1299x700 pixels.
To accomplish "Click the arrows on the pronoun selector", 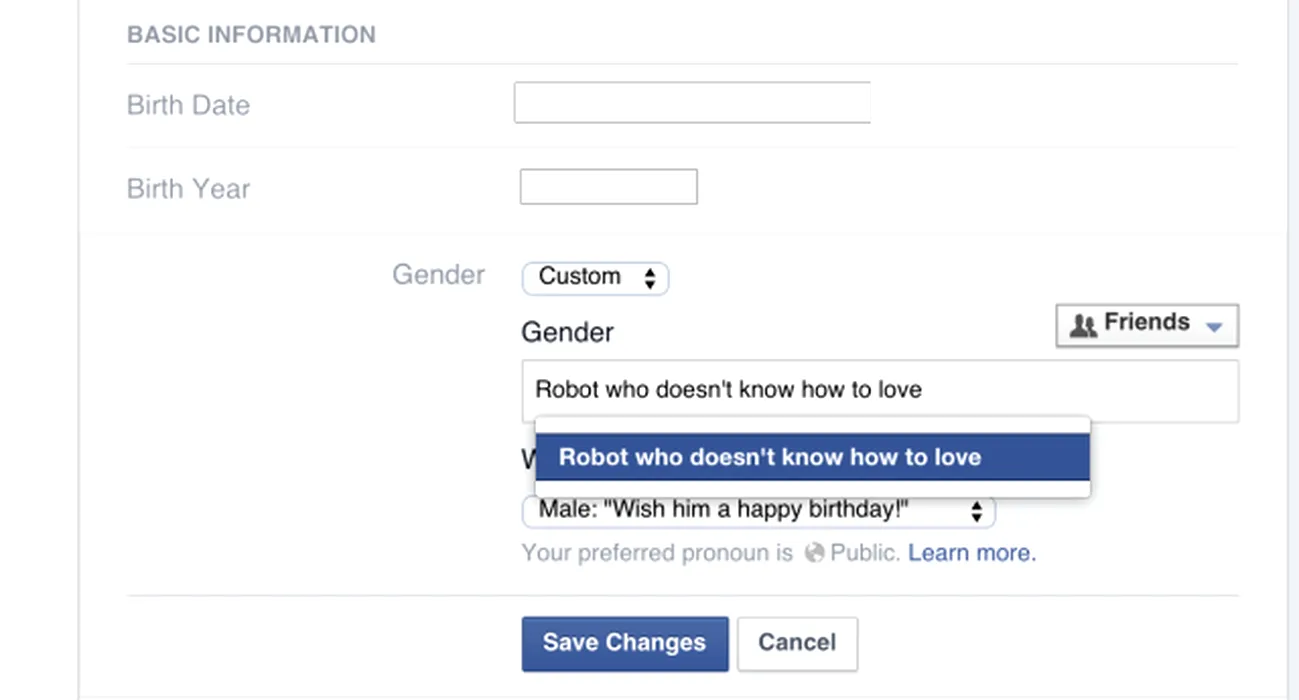I will coord(976,512).
